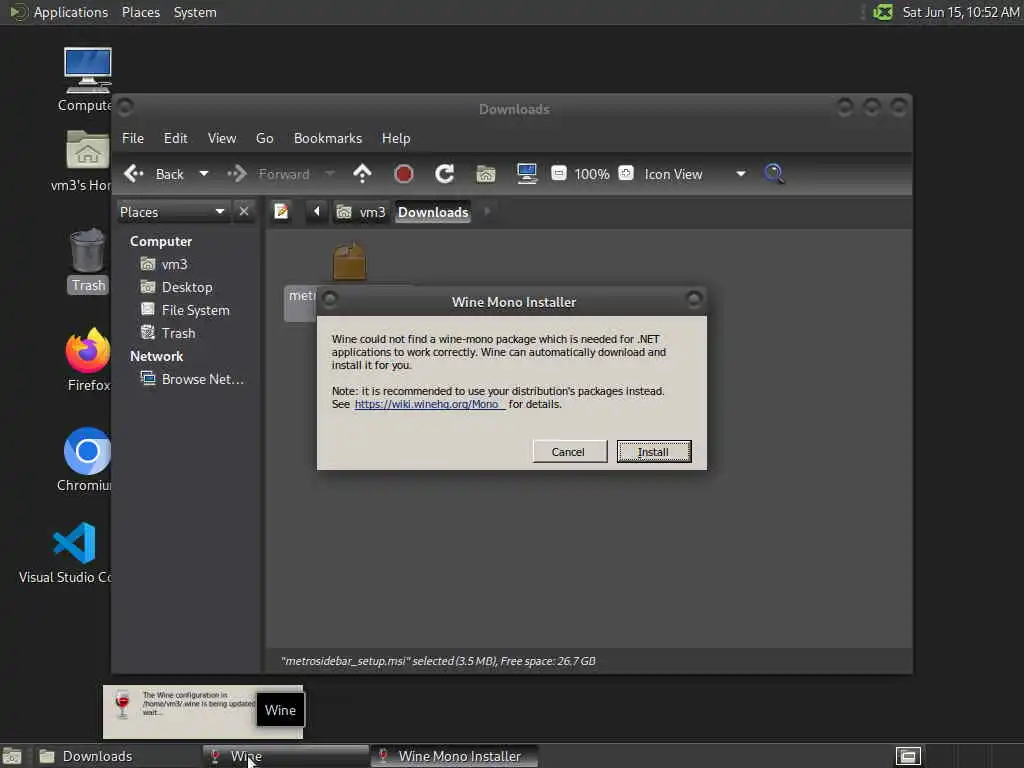Go up to parent folder

tap(362, 174)
